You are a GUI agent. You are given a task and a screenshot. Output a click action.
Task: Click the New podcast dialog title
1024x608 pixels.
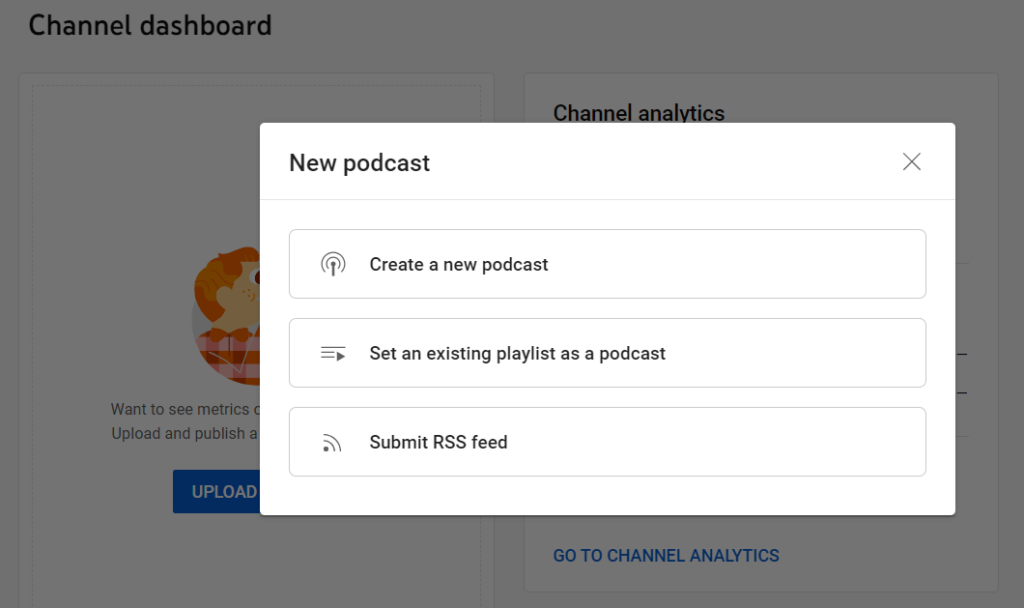[x=360, y=162]
